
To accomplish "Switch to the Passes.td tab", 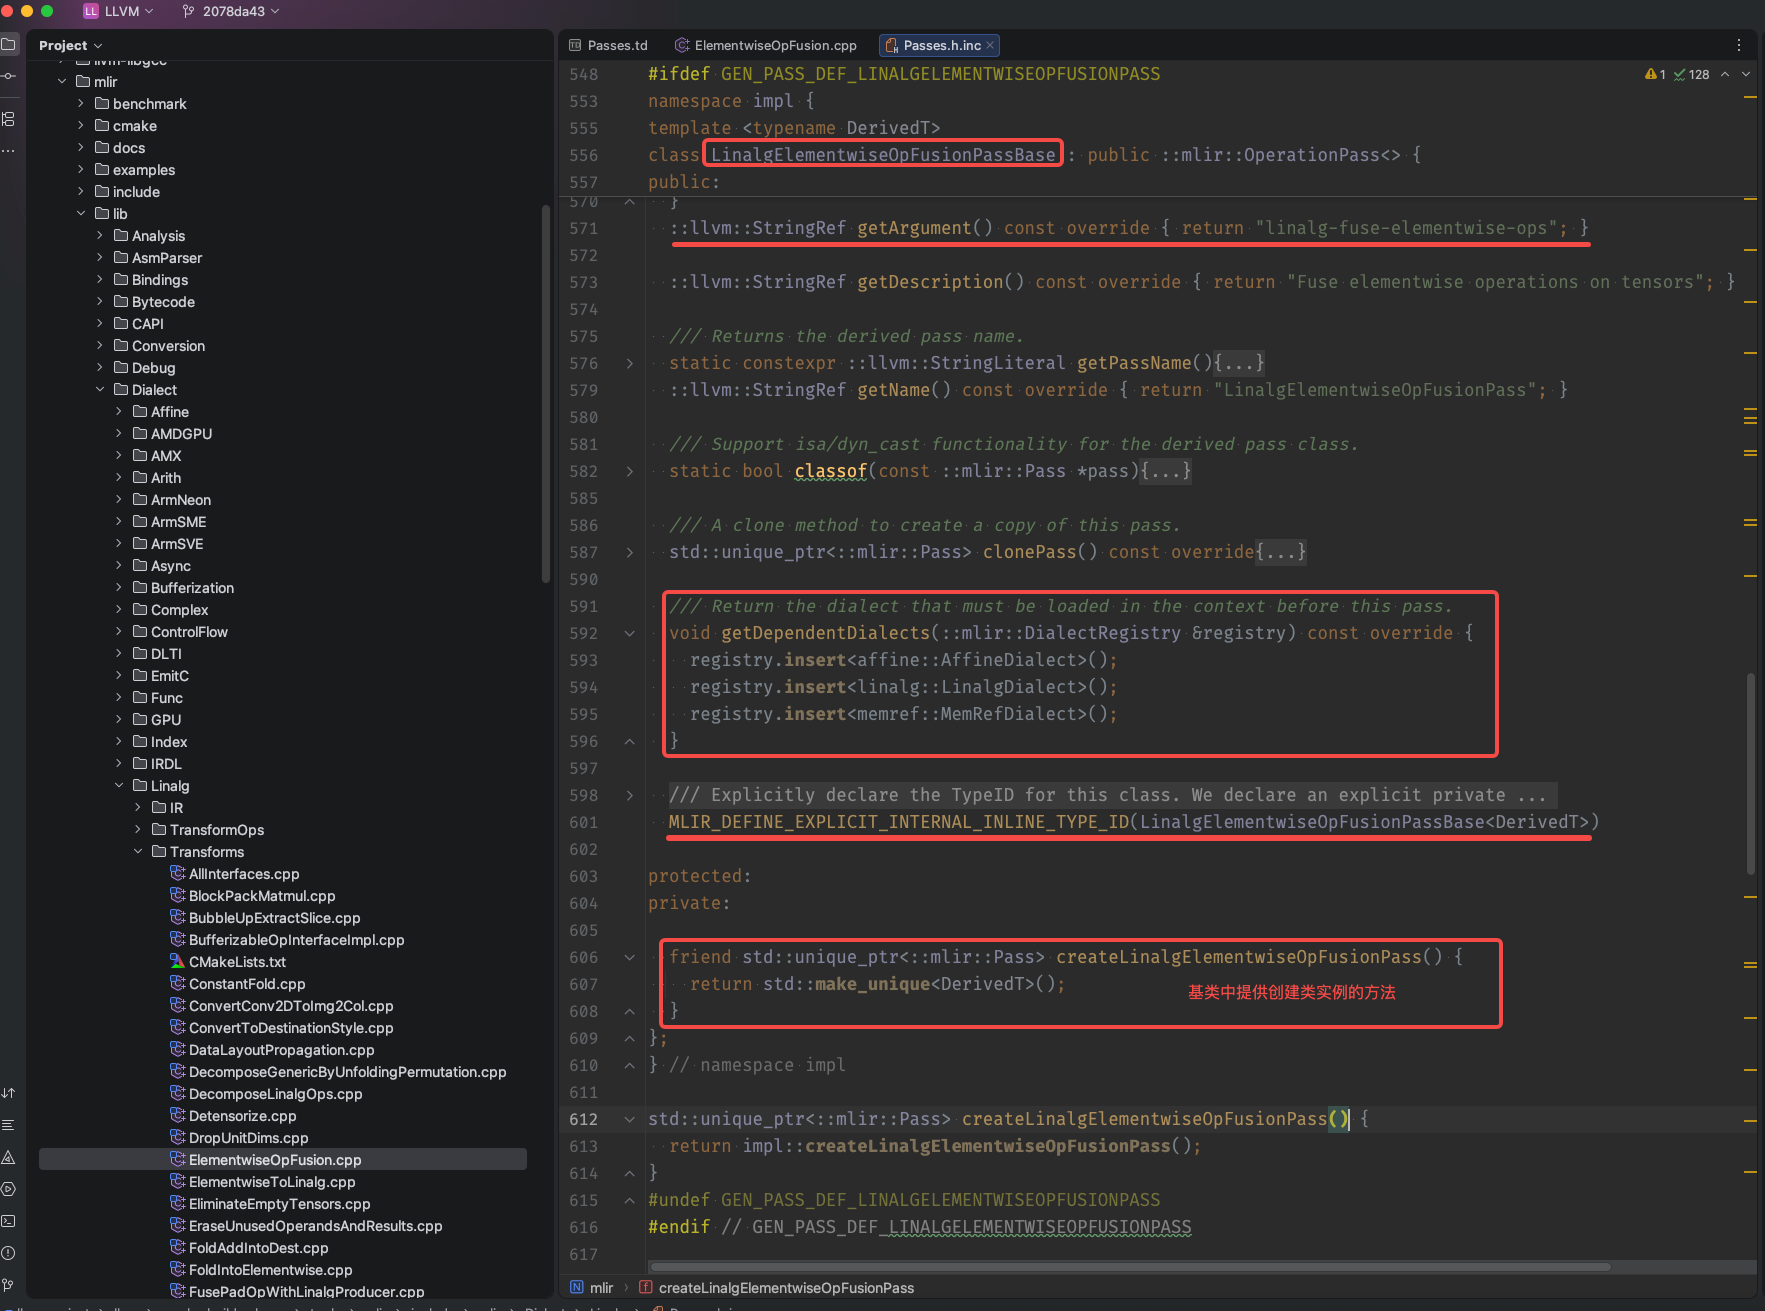I will click(x=608, y=45).
